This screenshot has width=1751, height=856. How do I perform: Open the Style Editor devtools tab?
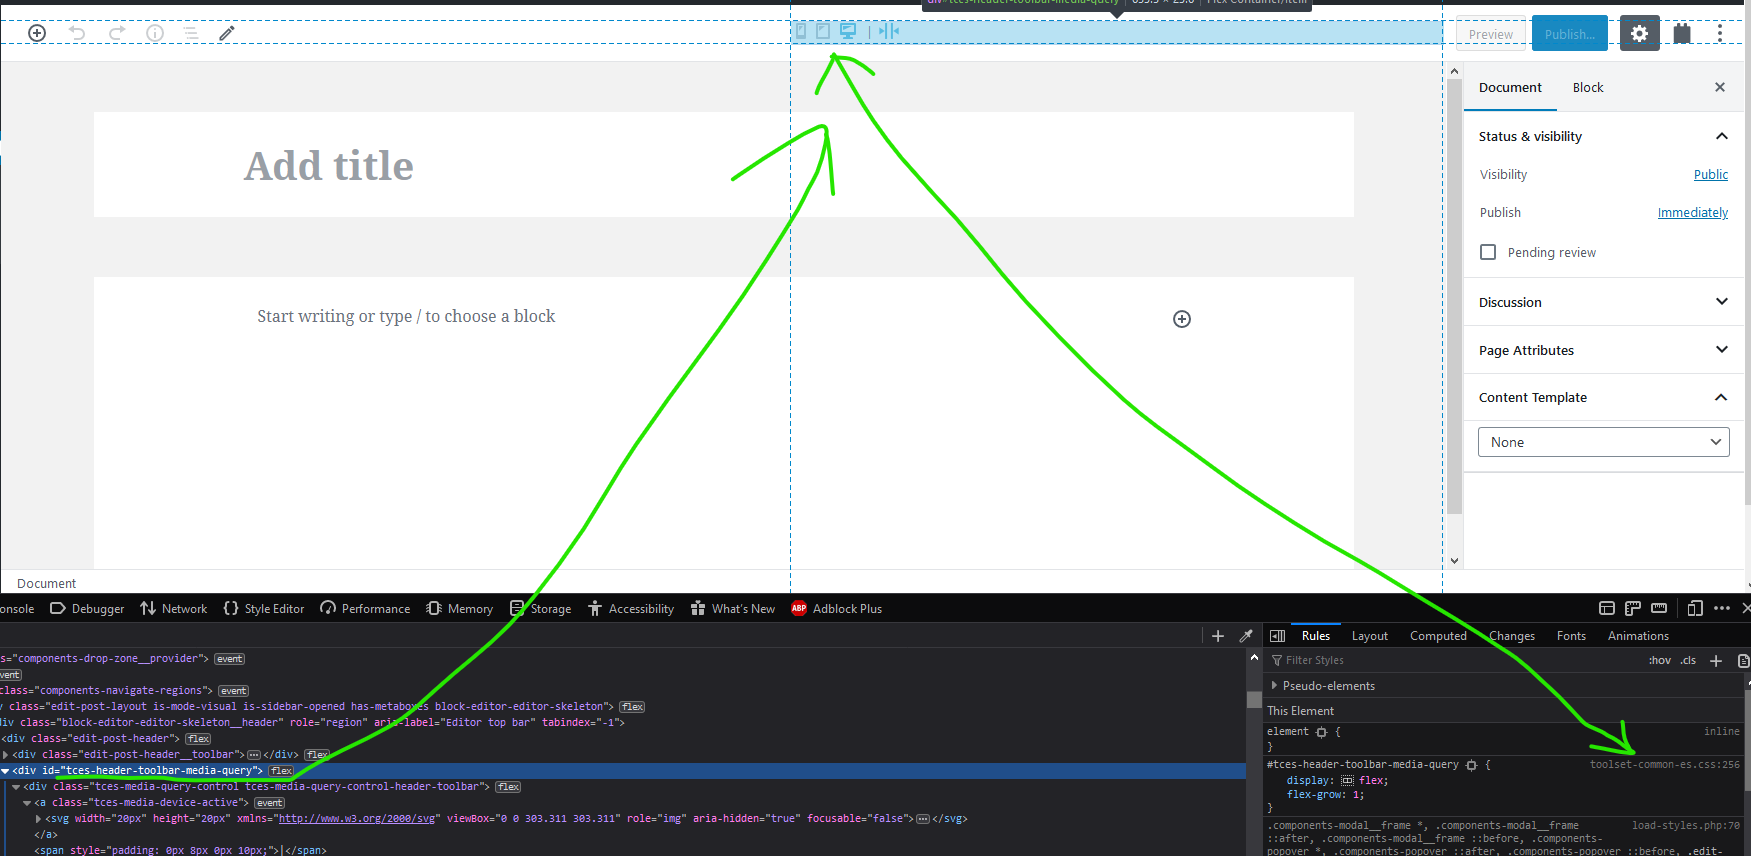pos(264,608)
